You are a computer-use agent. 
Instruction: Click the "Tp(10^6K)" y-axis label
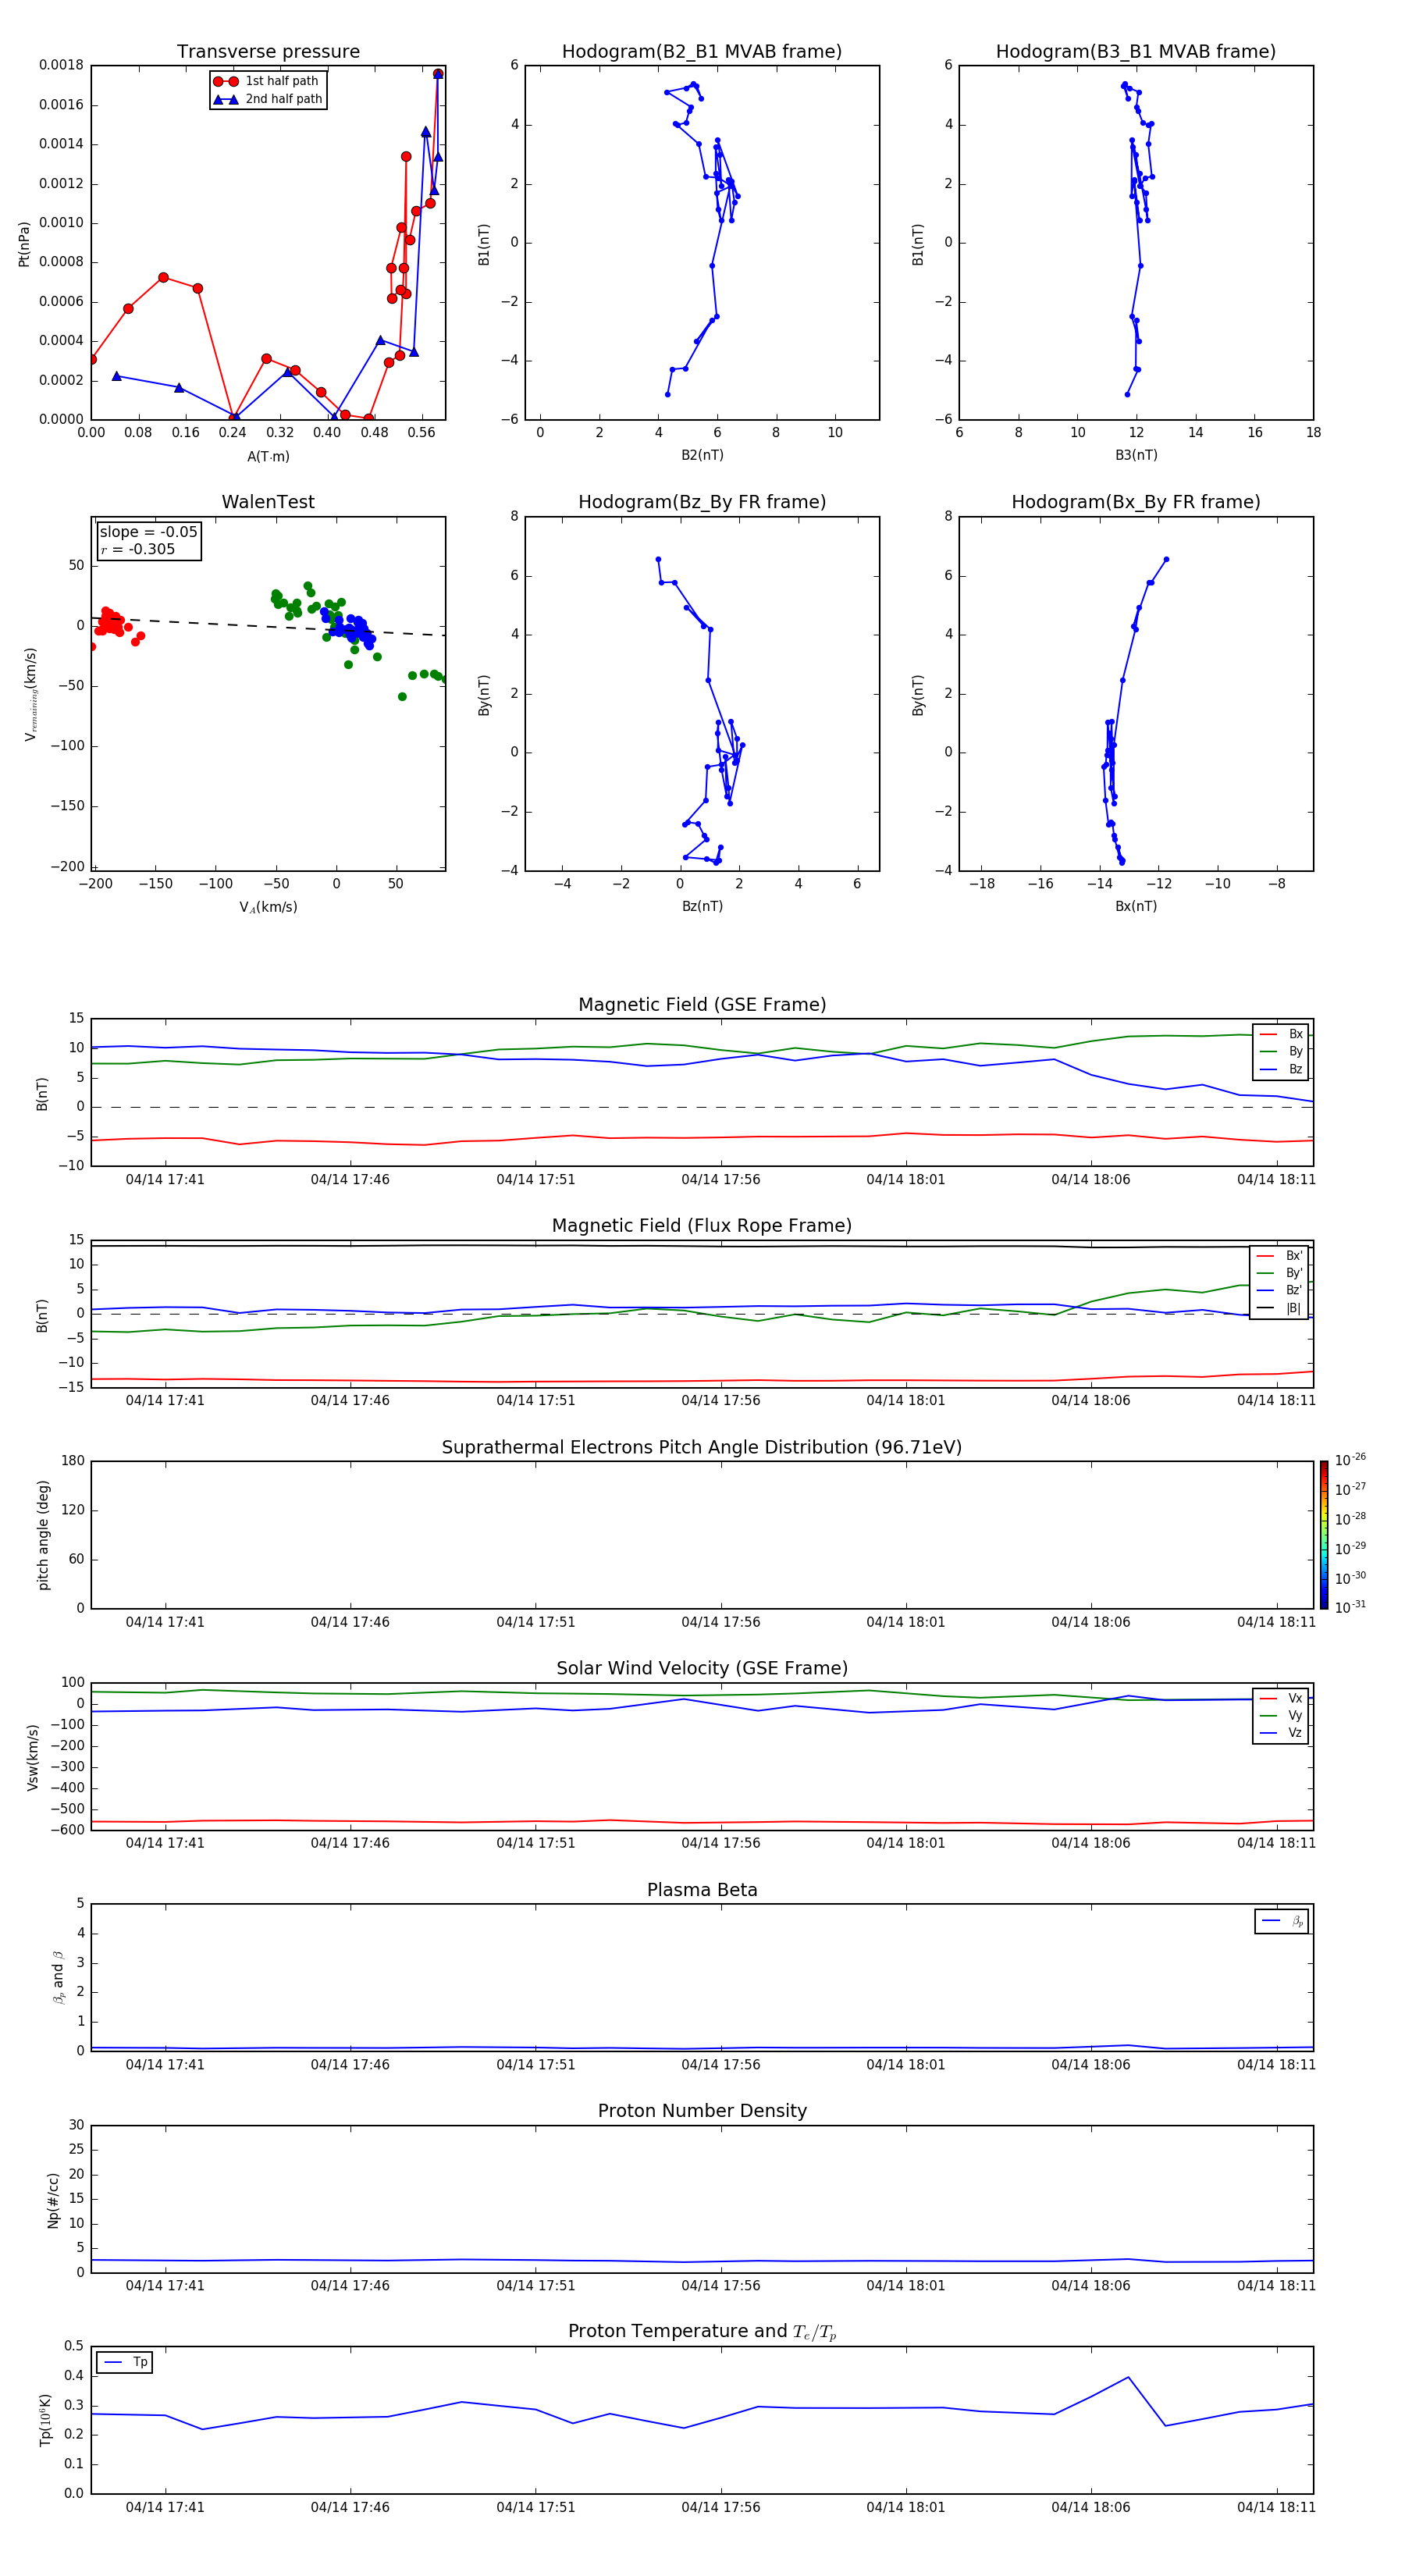pyautogui.click(x=45, y=2420)
